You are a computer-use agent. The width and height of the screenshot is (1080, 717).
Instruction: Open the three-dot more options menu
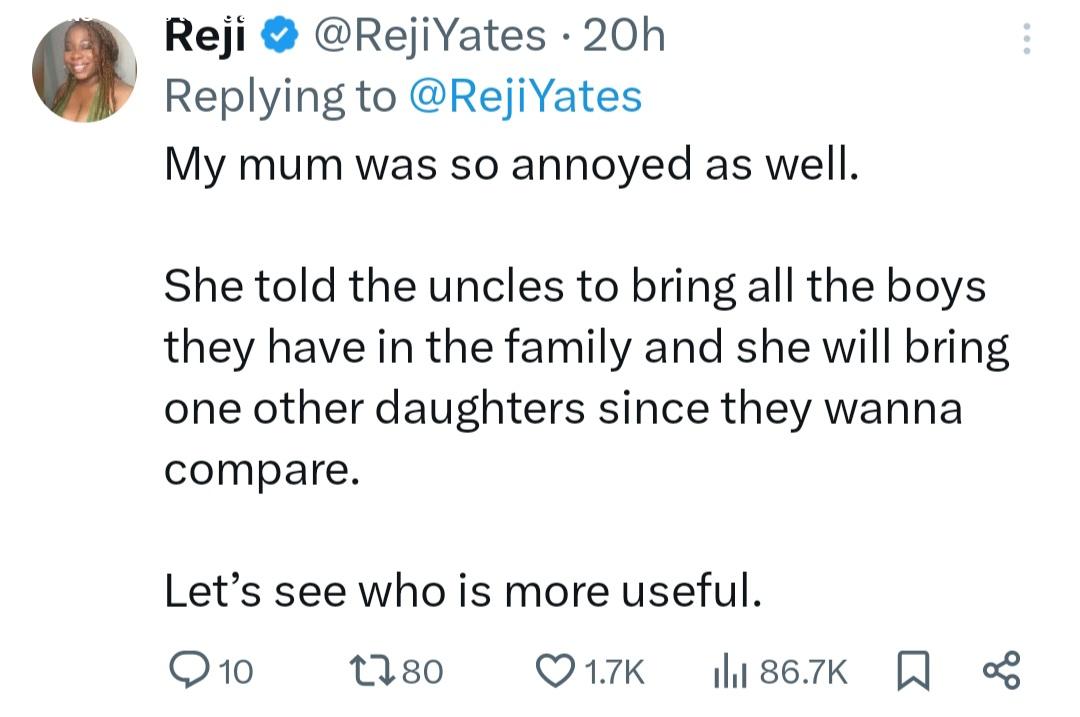[x=1024, y=39]
